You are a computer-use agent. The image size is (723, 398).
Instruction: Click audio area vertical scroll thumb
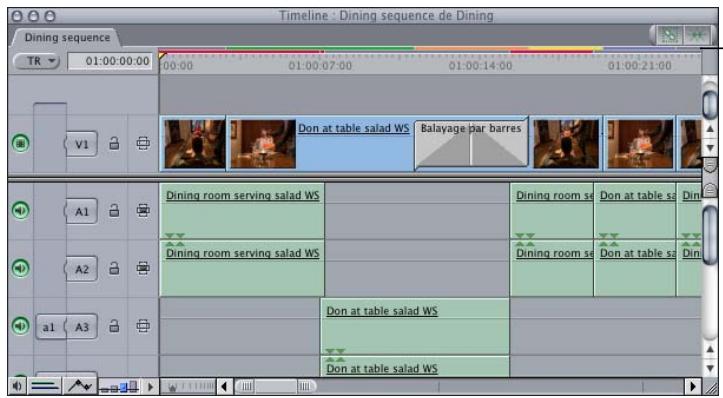point(710,234)
